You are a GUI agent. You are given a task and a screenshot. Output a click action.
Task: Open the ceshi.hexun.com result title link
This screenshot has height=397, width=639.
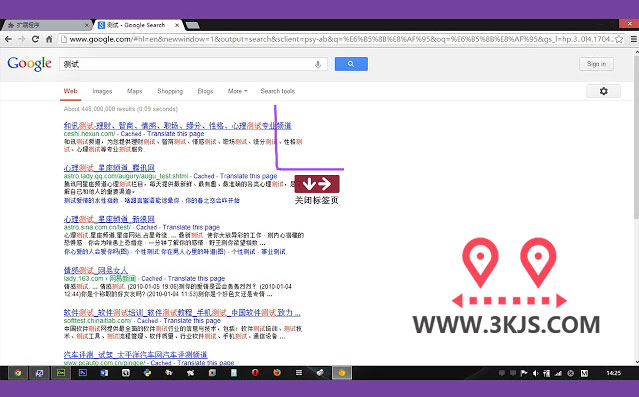tap(177, 126)
